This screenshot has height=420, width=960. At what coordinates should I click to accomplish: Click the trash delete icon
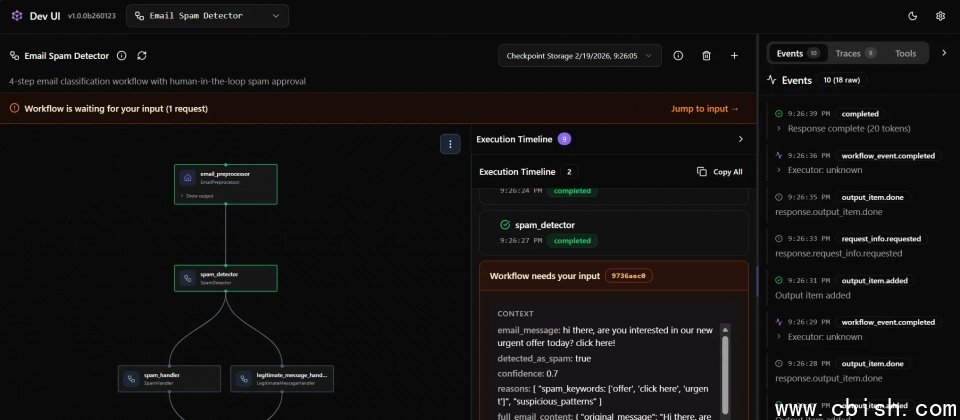[706, 56]
